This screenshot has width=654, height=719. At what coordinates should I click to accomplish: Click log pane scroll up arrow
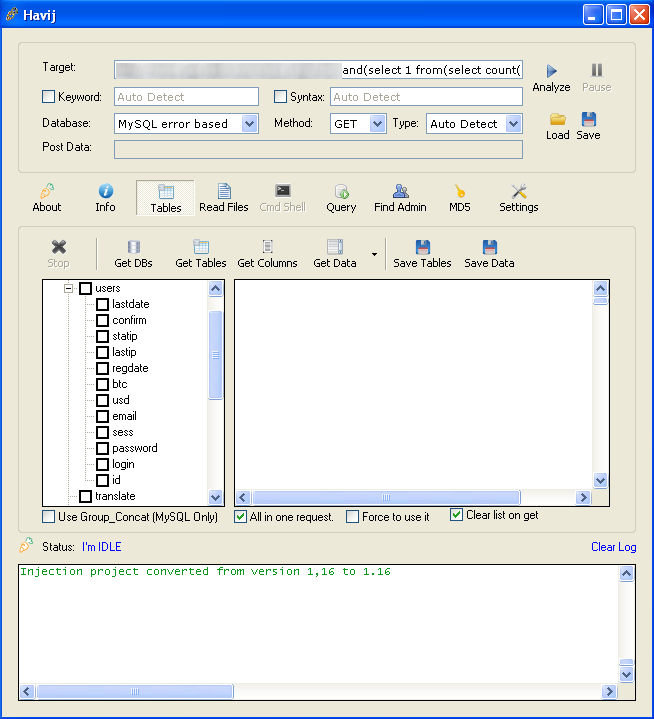[x=626, y=573]
